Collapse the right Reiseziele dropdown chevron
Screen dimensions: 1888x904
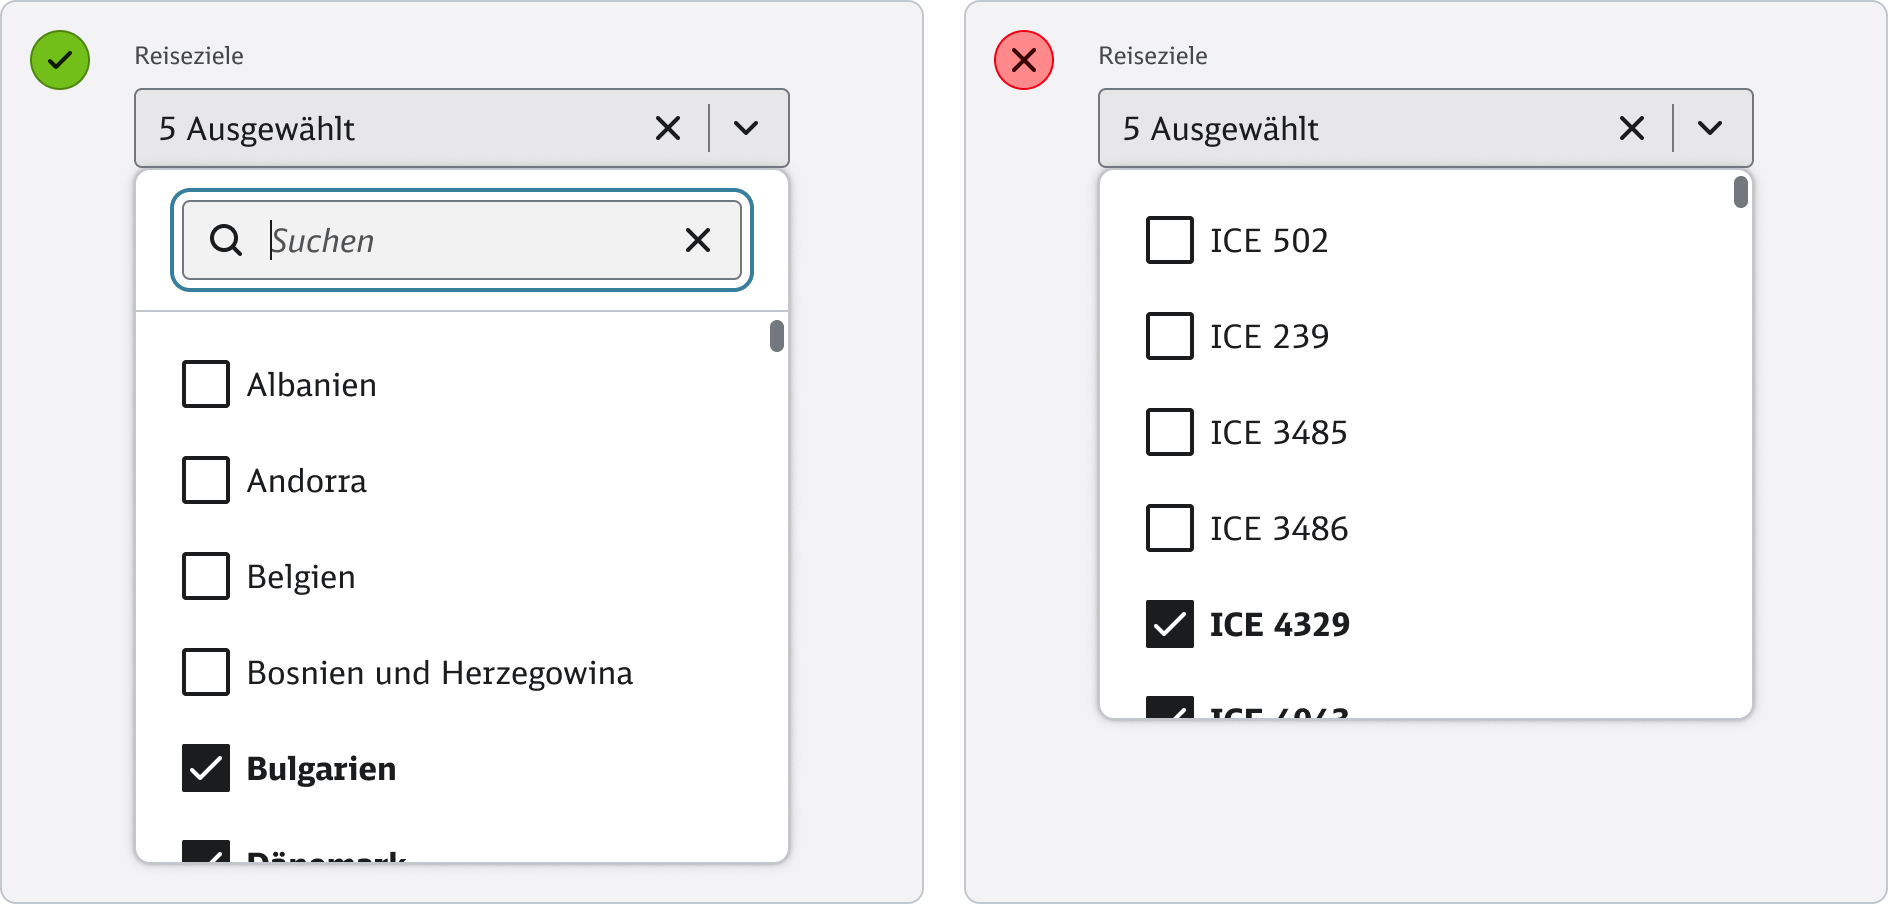pyautogui.click(x=1710, y=128)
